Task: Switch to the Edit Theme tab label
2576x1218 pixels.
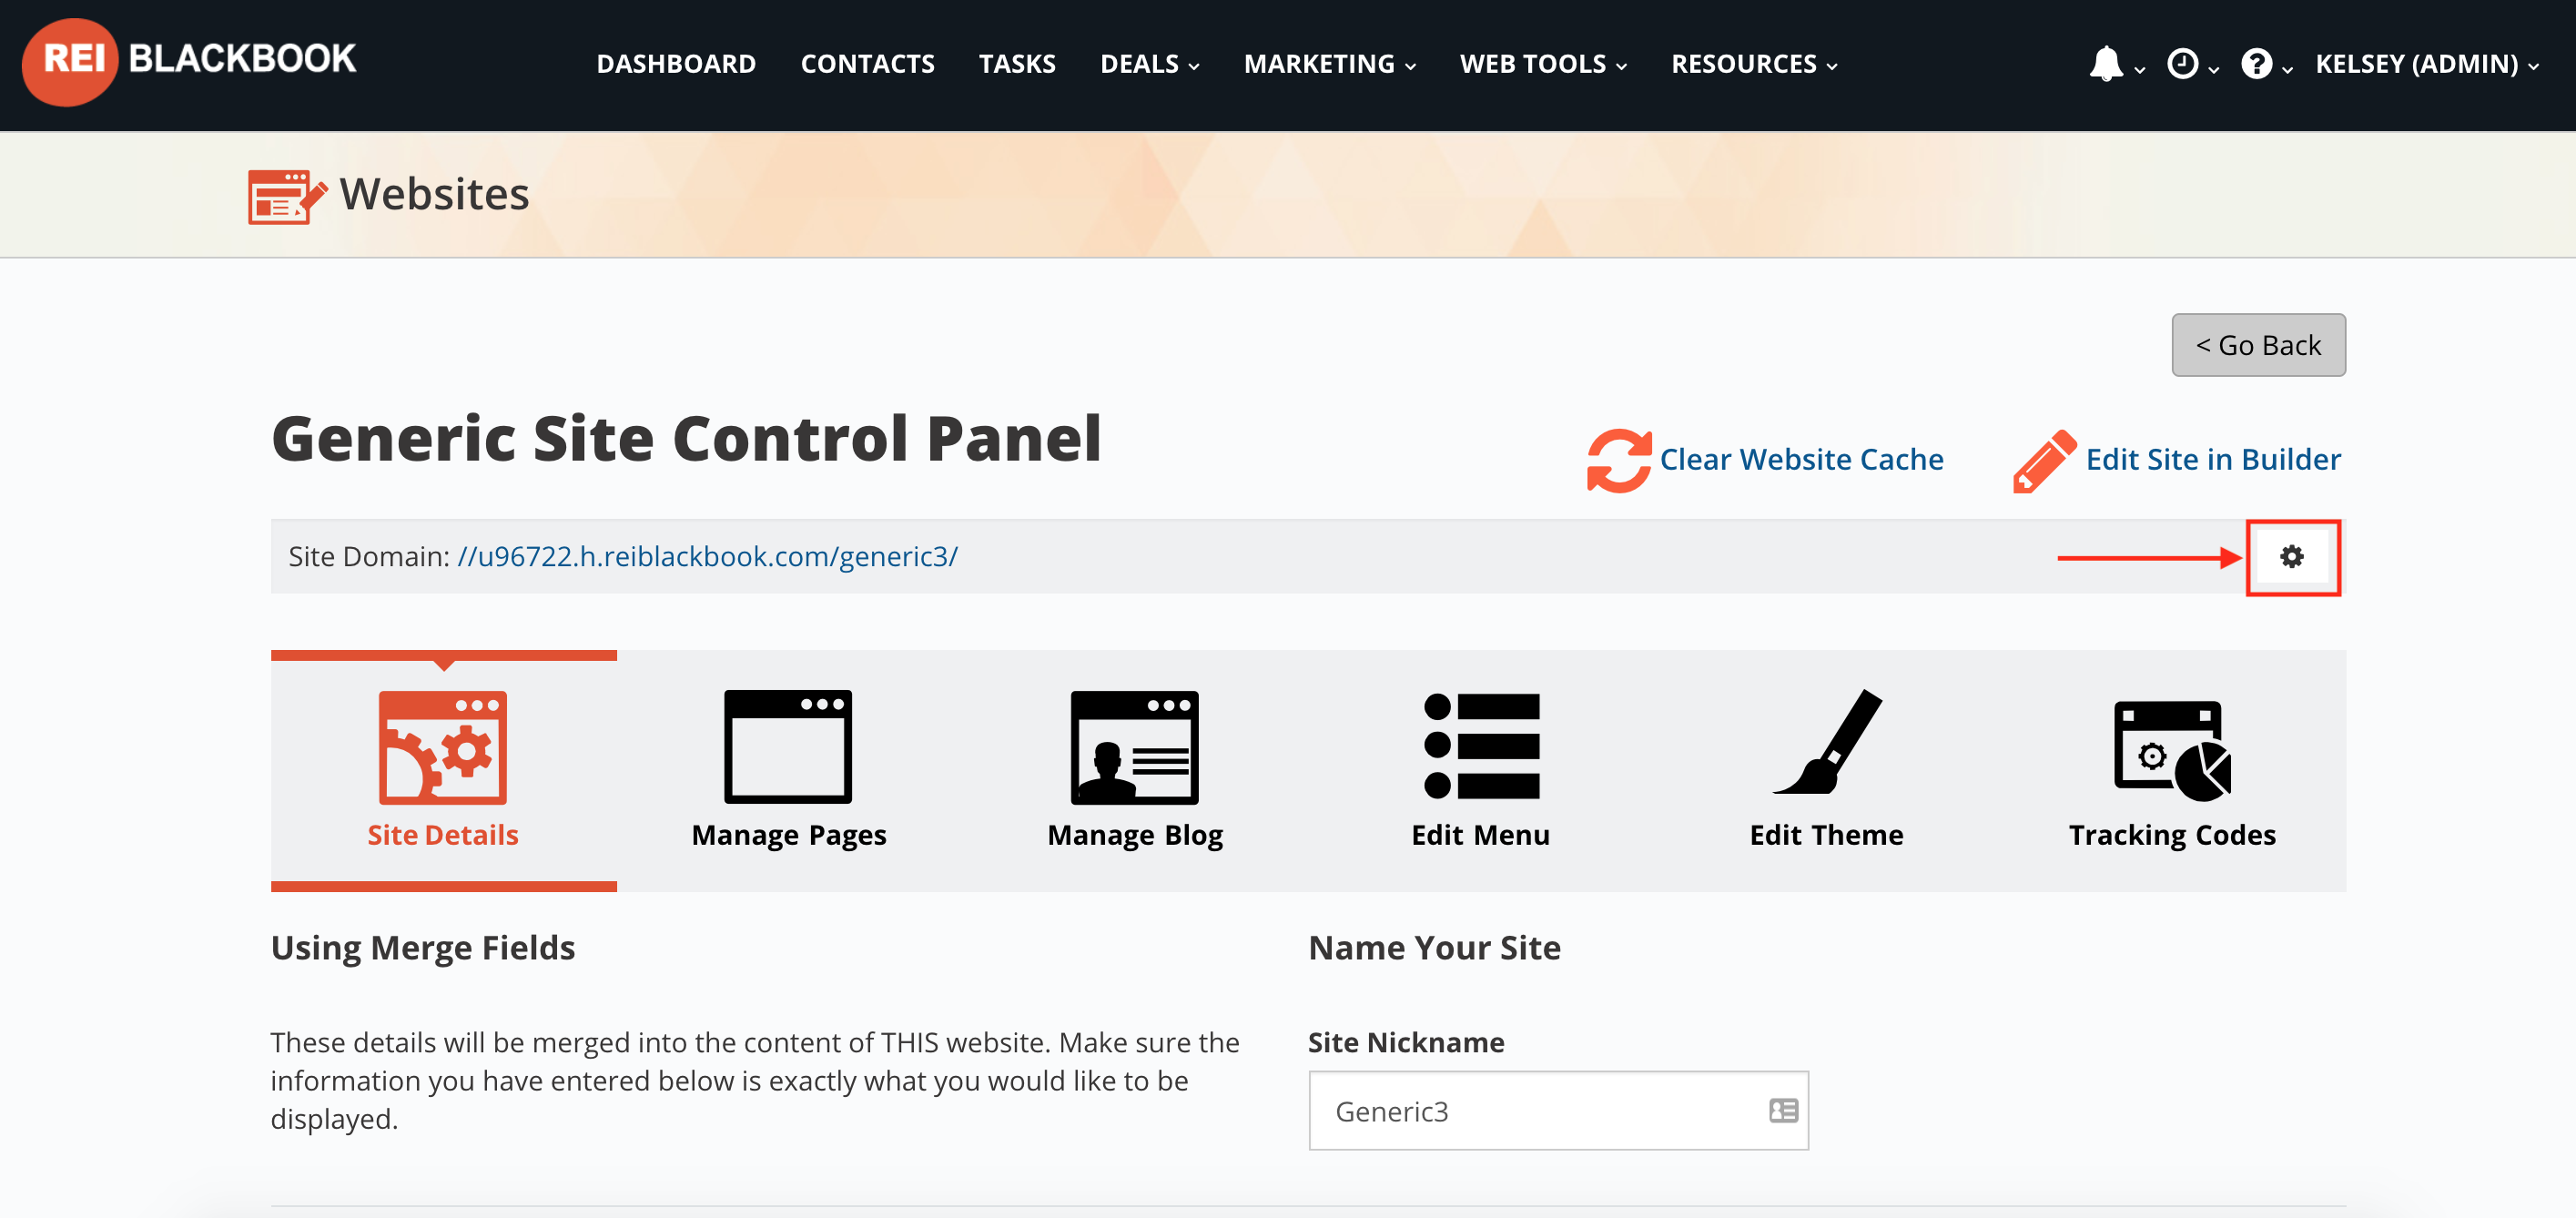Action: coord(1827,834)
